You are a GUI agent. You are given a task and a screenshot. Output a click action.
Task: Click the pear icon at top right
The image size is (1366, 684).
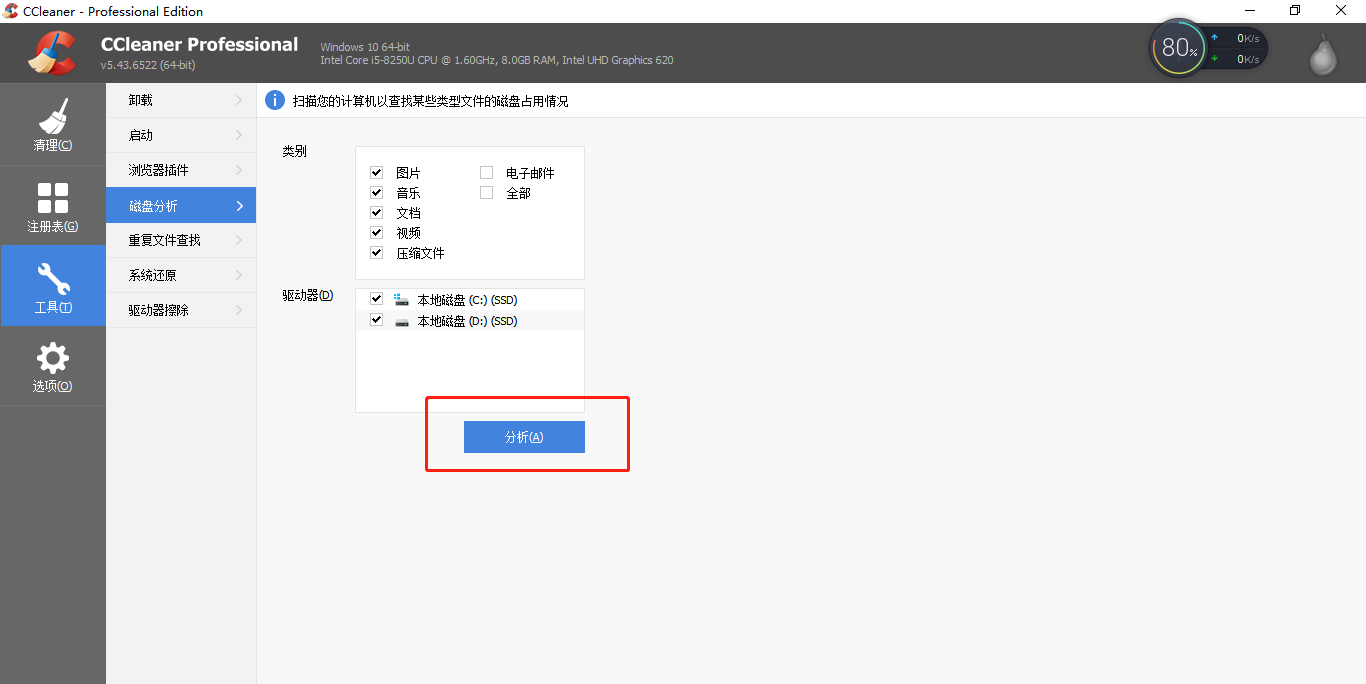pos(1323,54)
